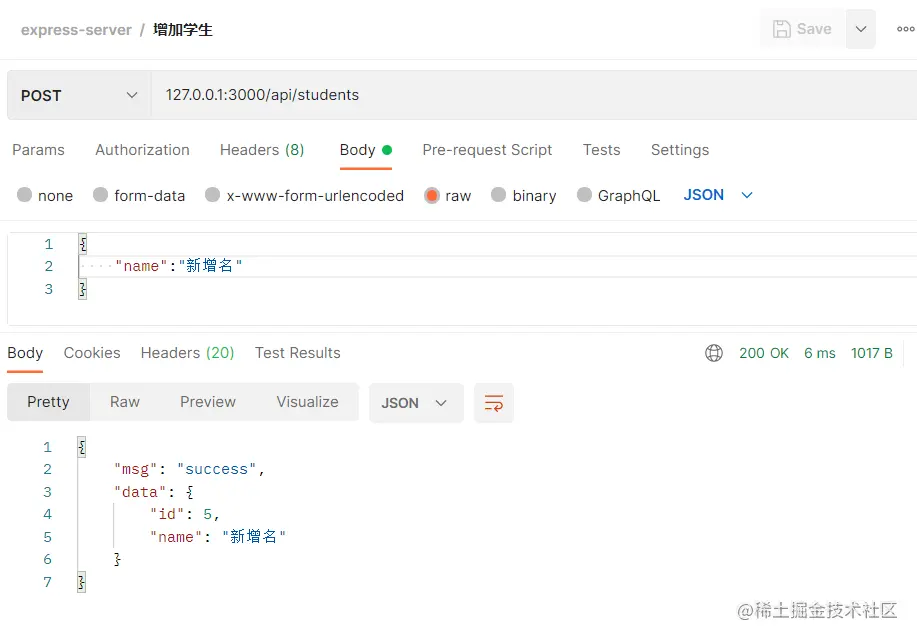The height and width of the screenshot is (640, 917).
Task: Select the none body type
Action: (x=25, y=195)
